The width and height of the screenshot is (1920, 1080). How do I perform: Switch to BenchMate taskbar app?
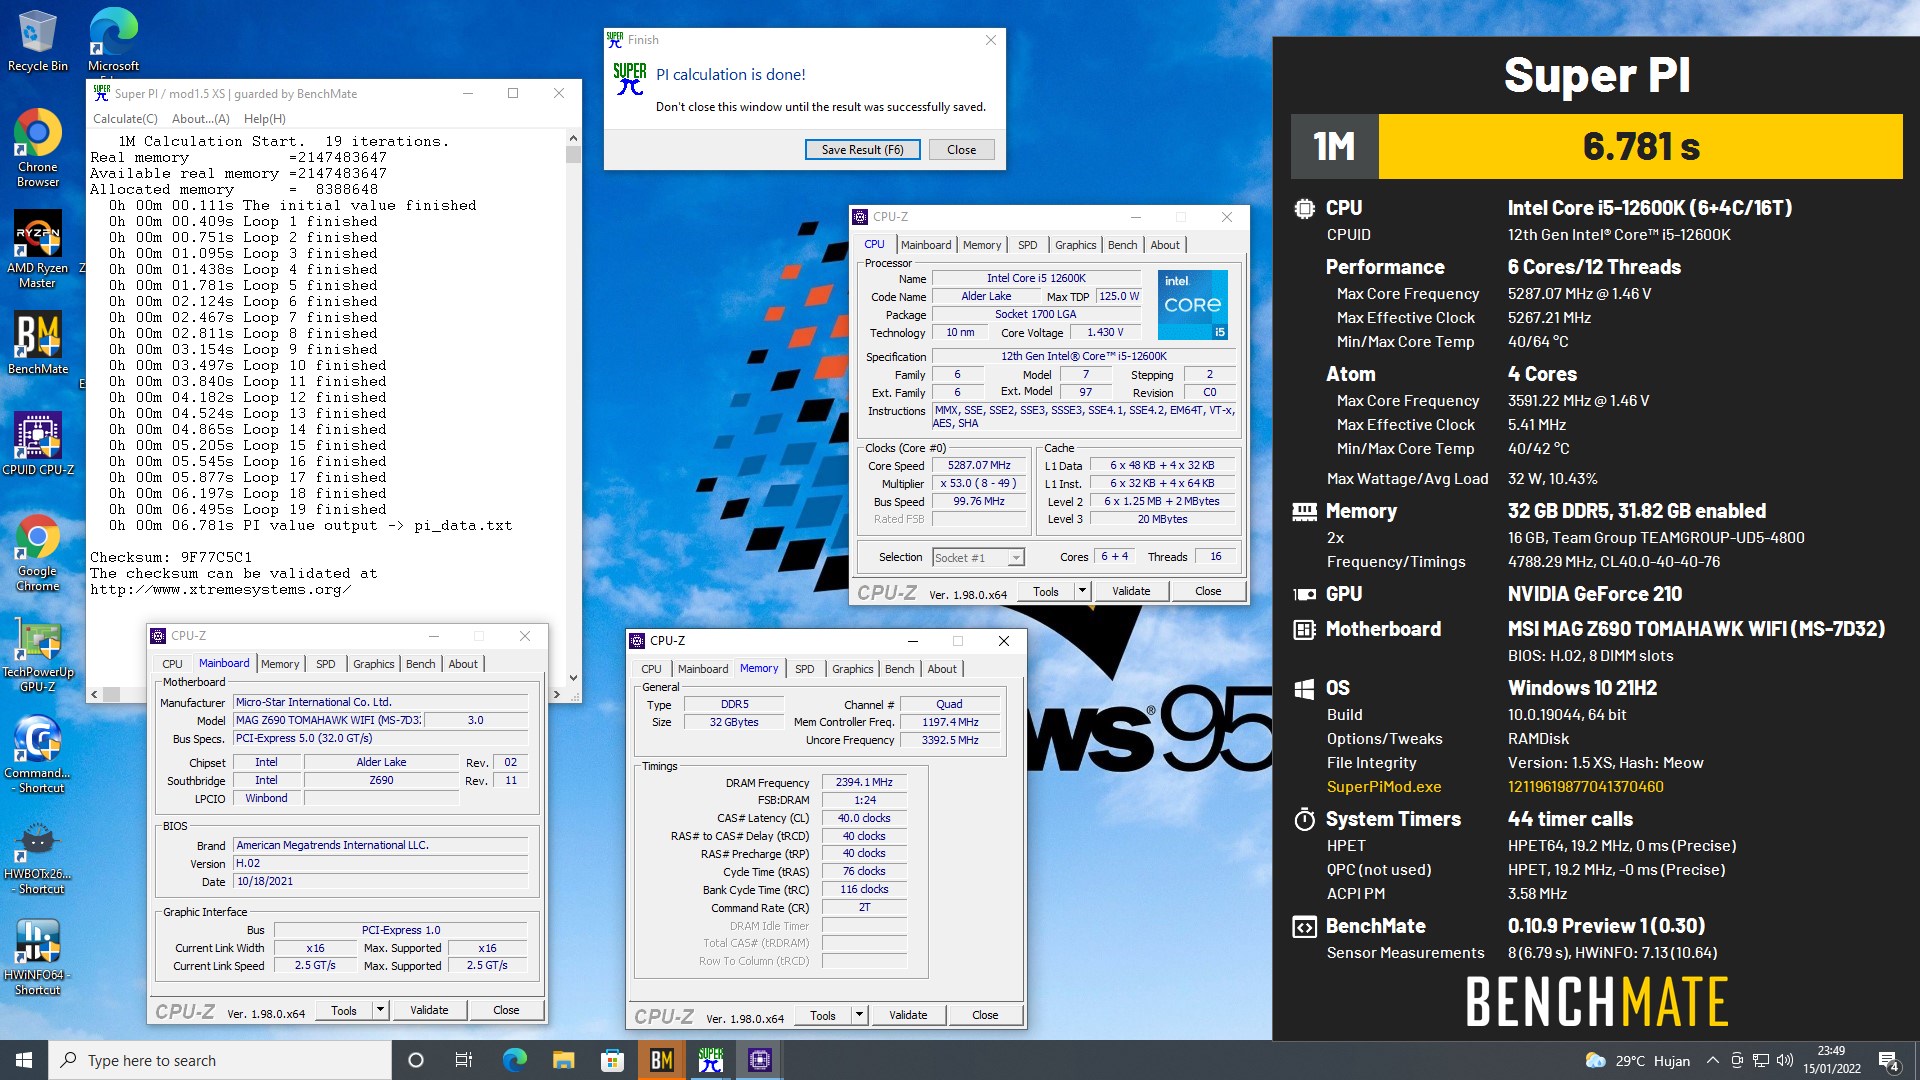(x=661, y=1060)
